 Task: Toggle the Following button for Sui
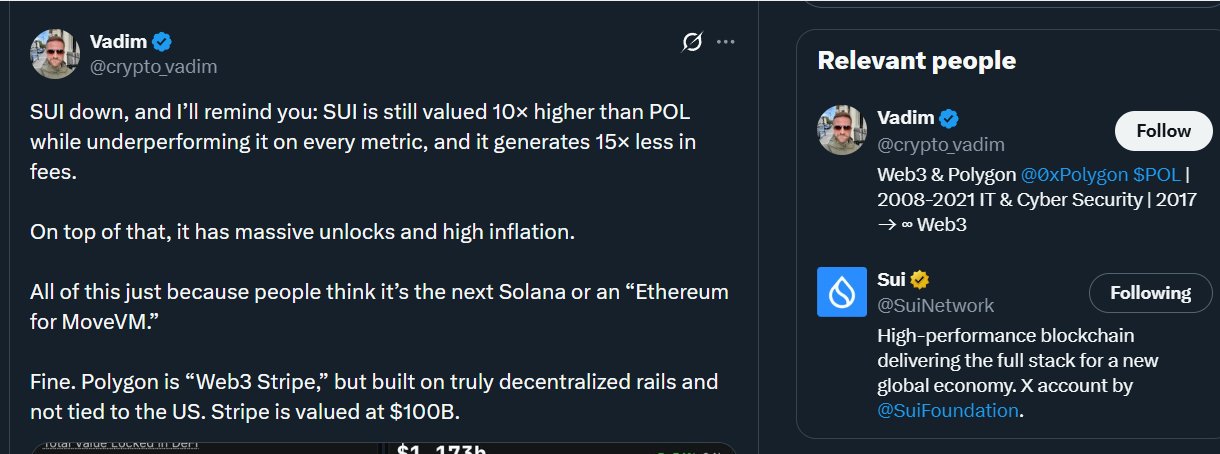(x=1149, y=293)
